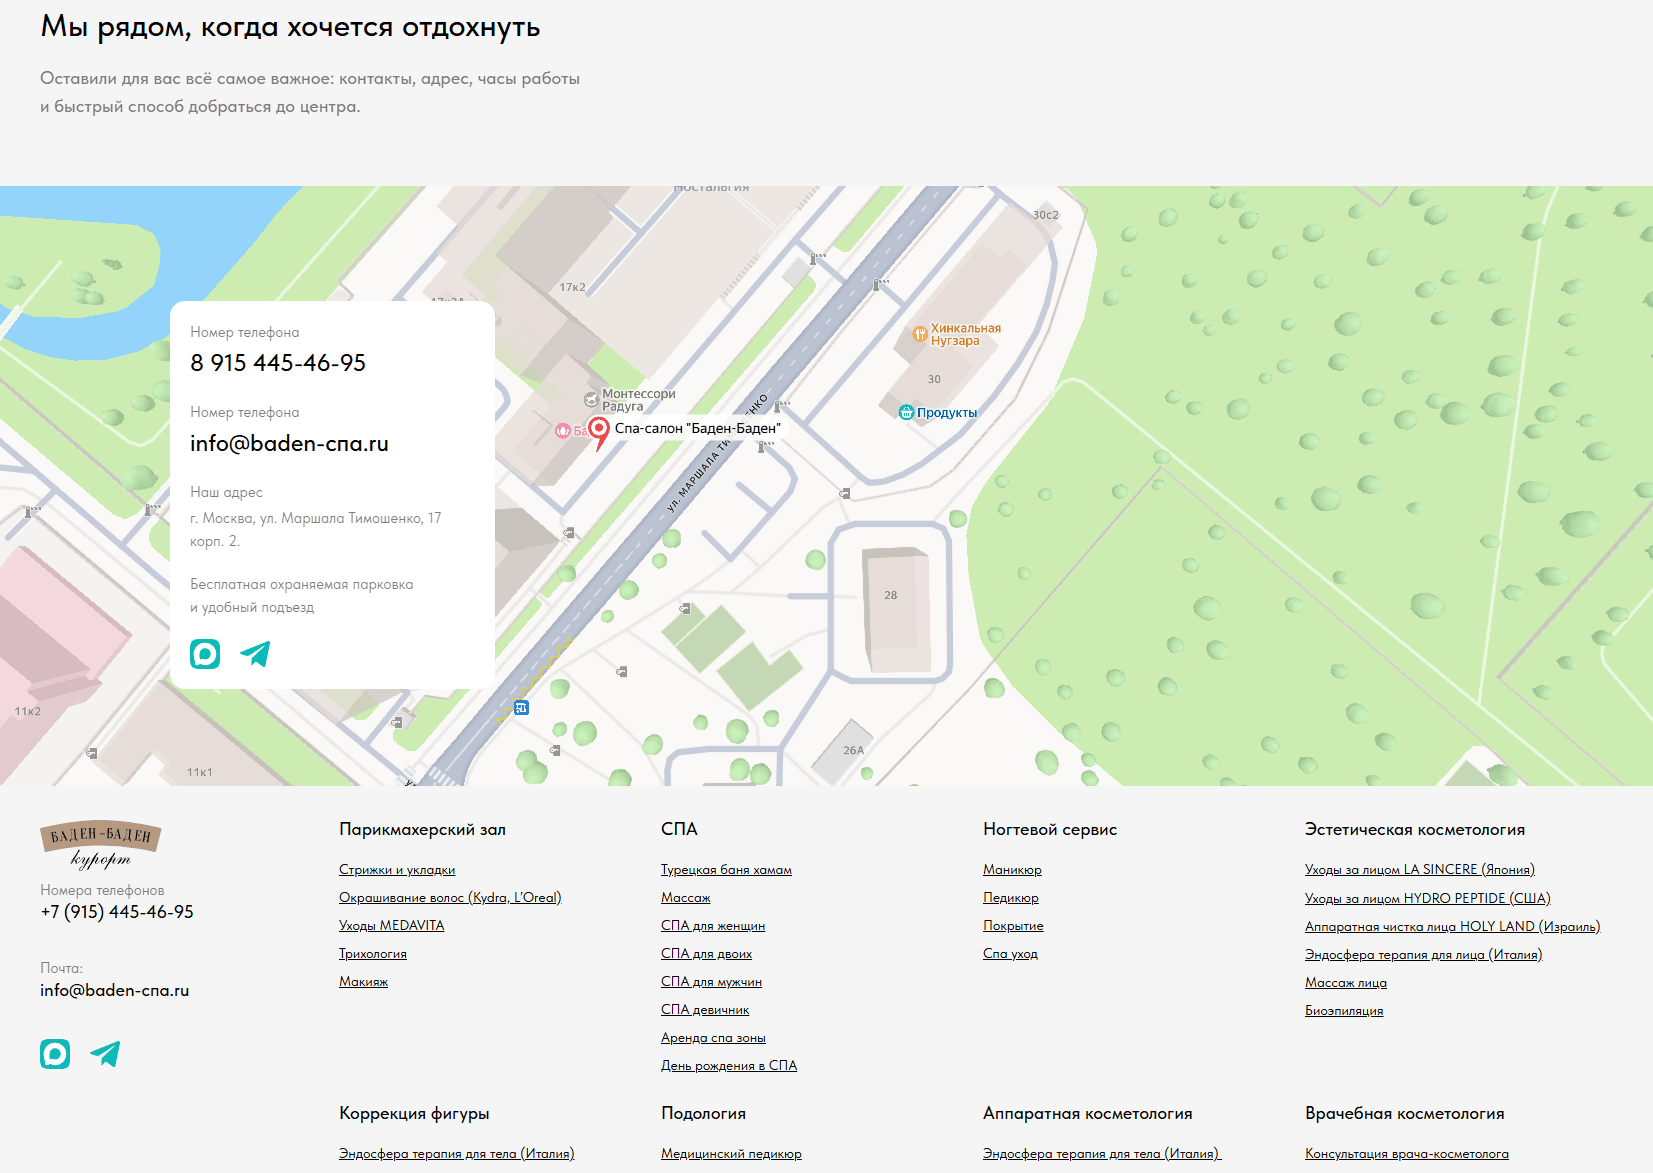
Task: Click the Массаж лица link
Action: (x=1346, y=982)
